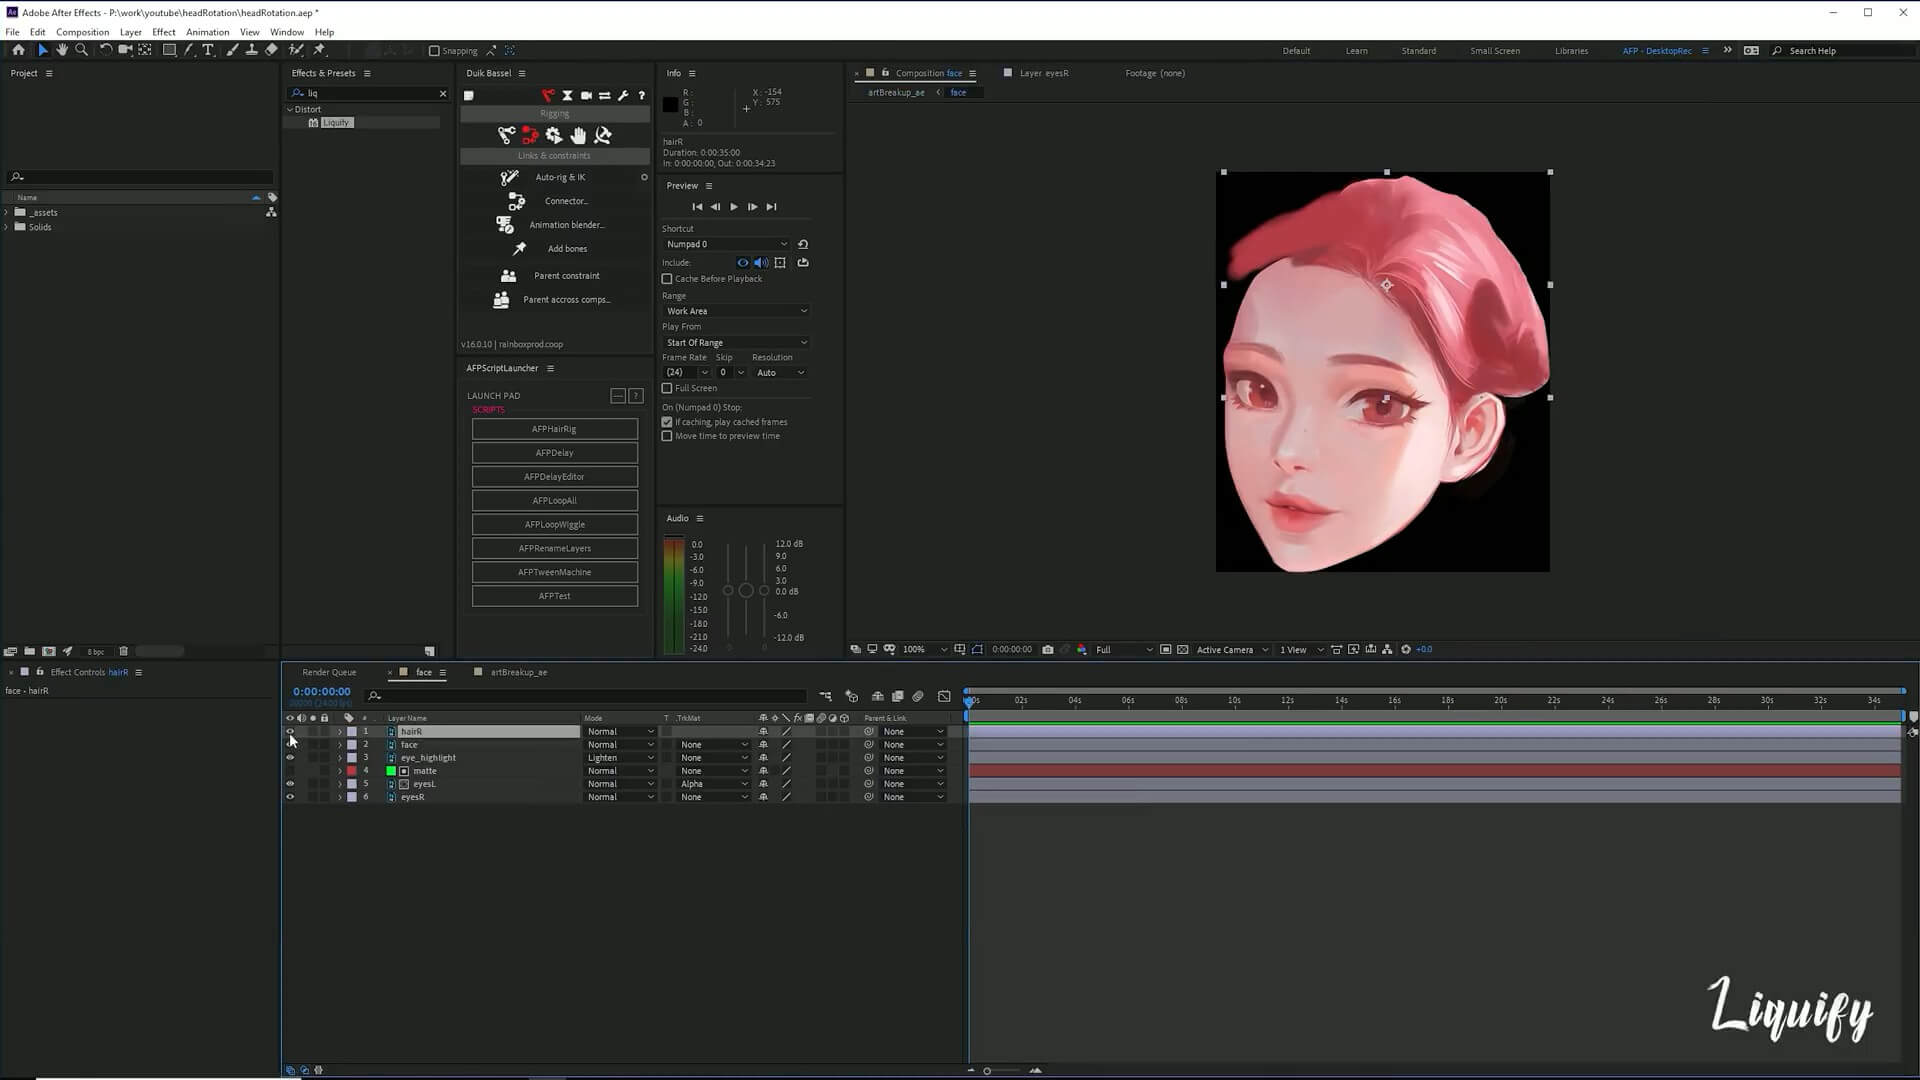Click the Auto-rig & IK tool

coord(560,177)
